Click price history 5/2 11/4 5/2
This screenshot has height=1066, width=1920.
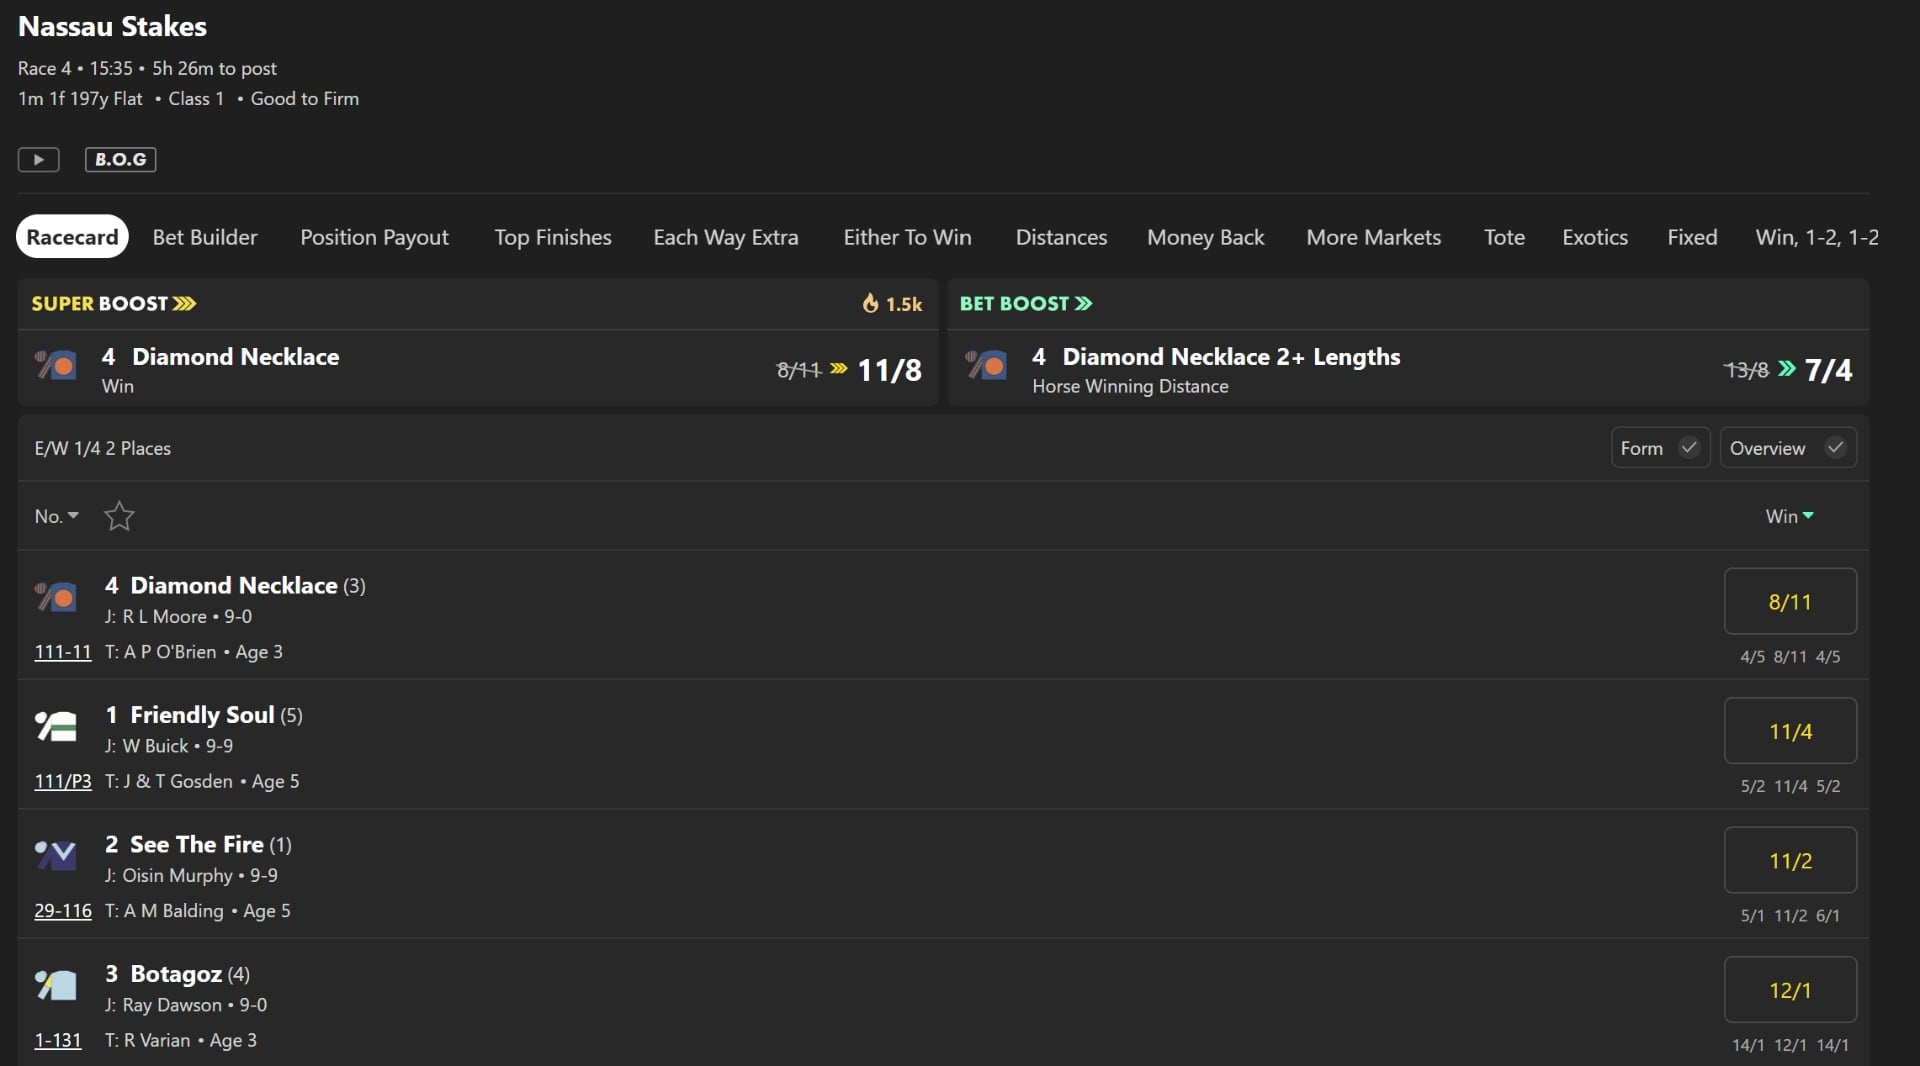point(1790,786)
